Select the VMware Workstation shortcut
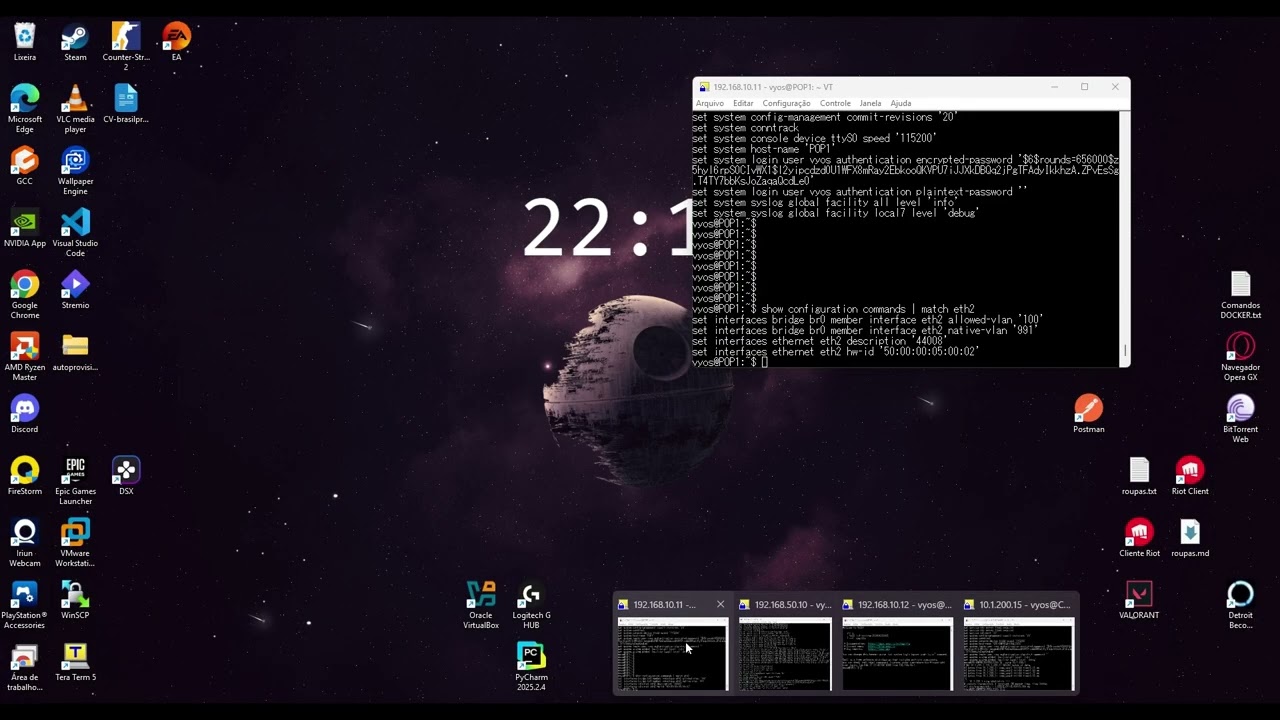 tap(75, 543)
